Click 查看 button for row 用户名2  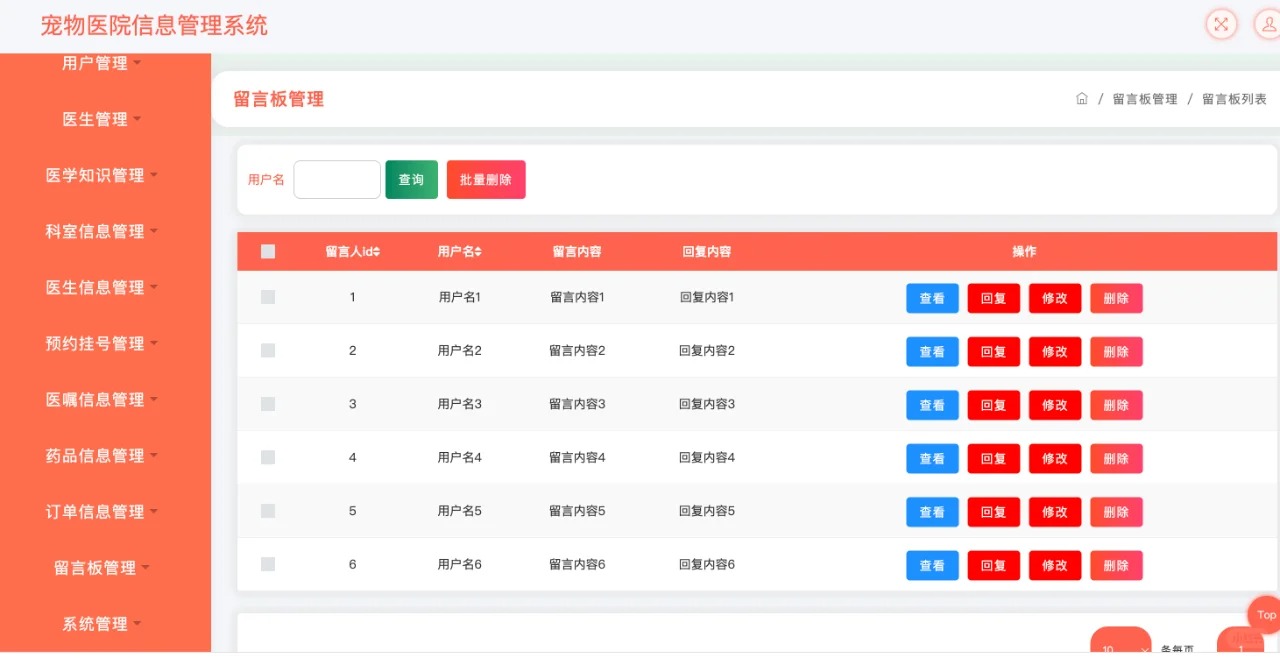point(932,351)
